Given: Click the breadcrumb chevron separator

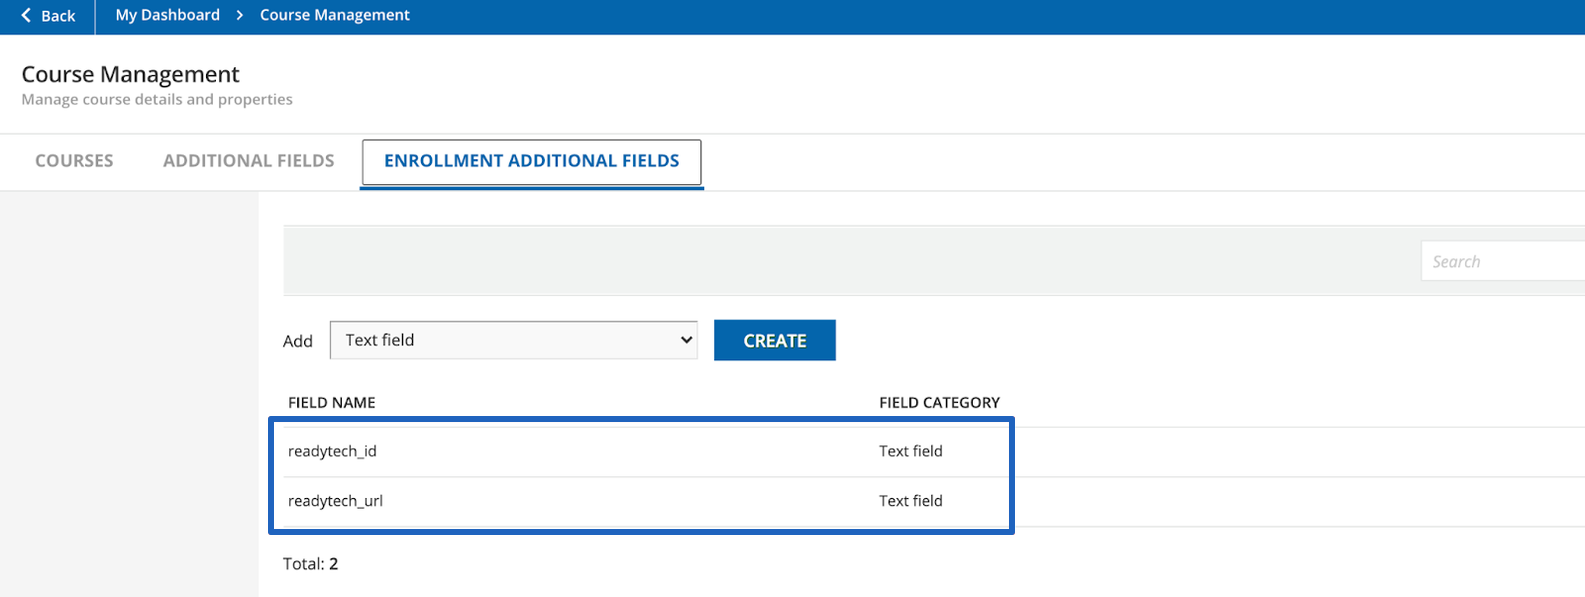Looking at the screenshot, I should tap(239, 15).
